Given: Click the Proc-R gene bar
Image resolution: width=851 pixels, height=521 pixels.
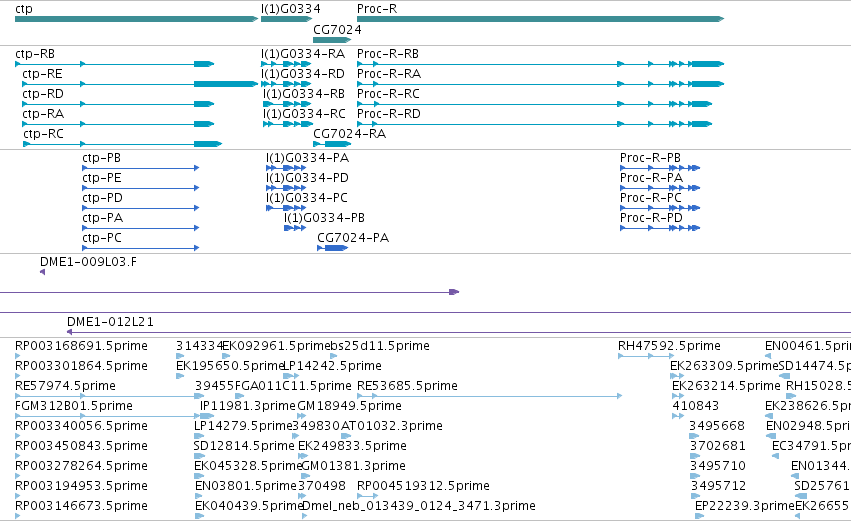Looking at the screenshot, I should click(541, 19).
